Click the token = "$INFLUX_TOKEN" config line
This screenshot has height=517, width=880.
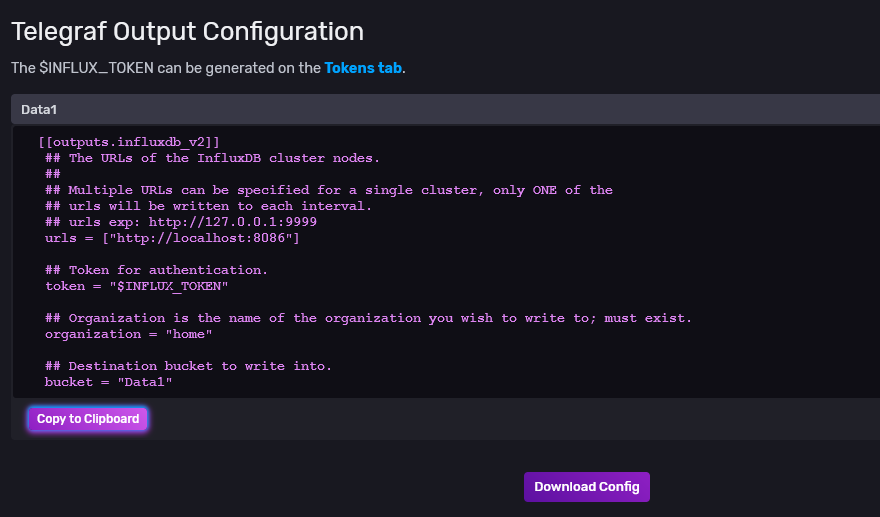pyautogui.click(x=137, y=286)
